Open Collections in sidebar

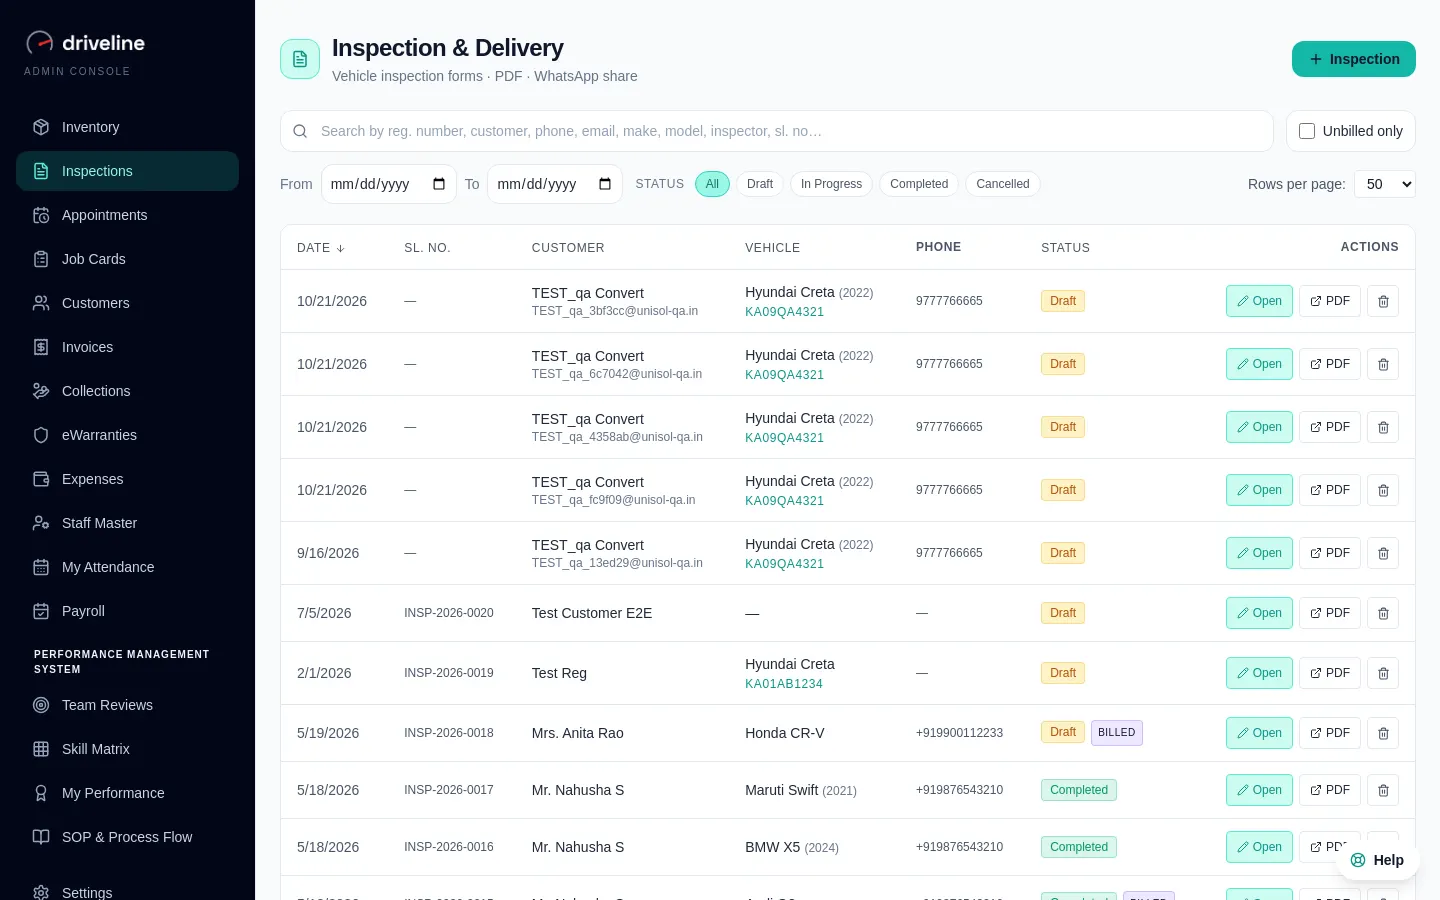[x=127, y=391]
